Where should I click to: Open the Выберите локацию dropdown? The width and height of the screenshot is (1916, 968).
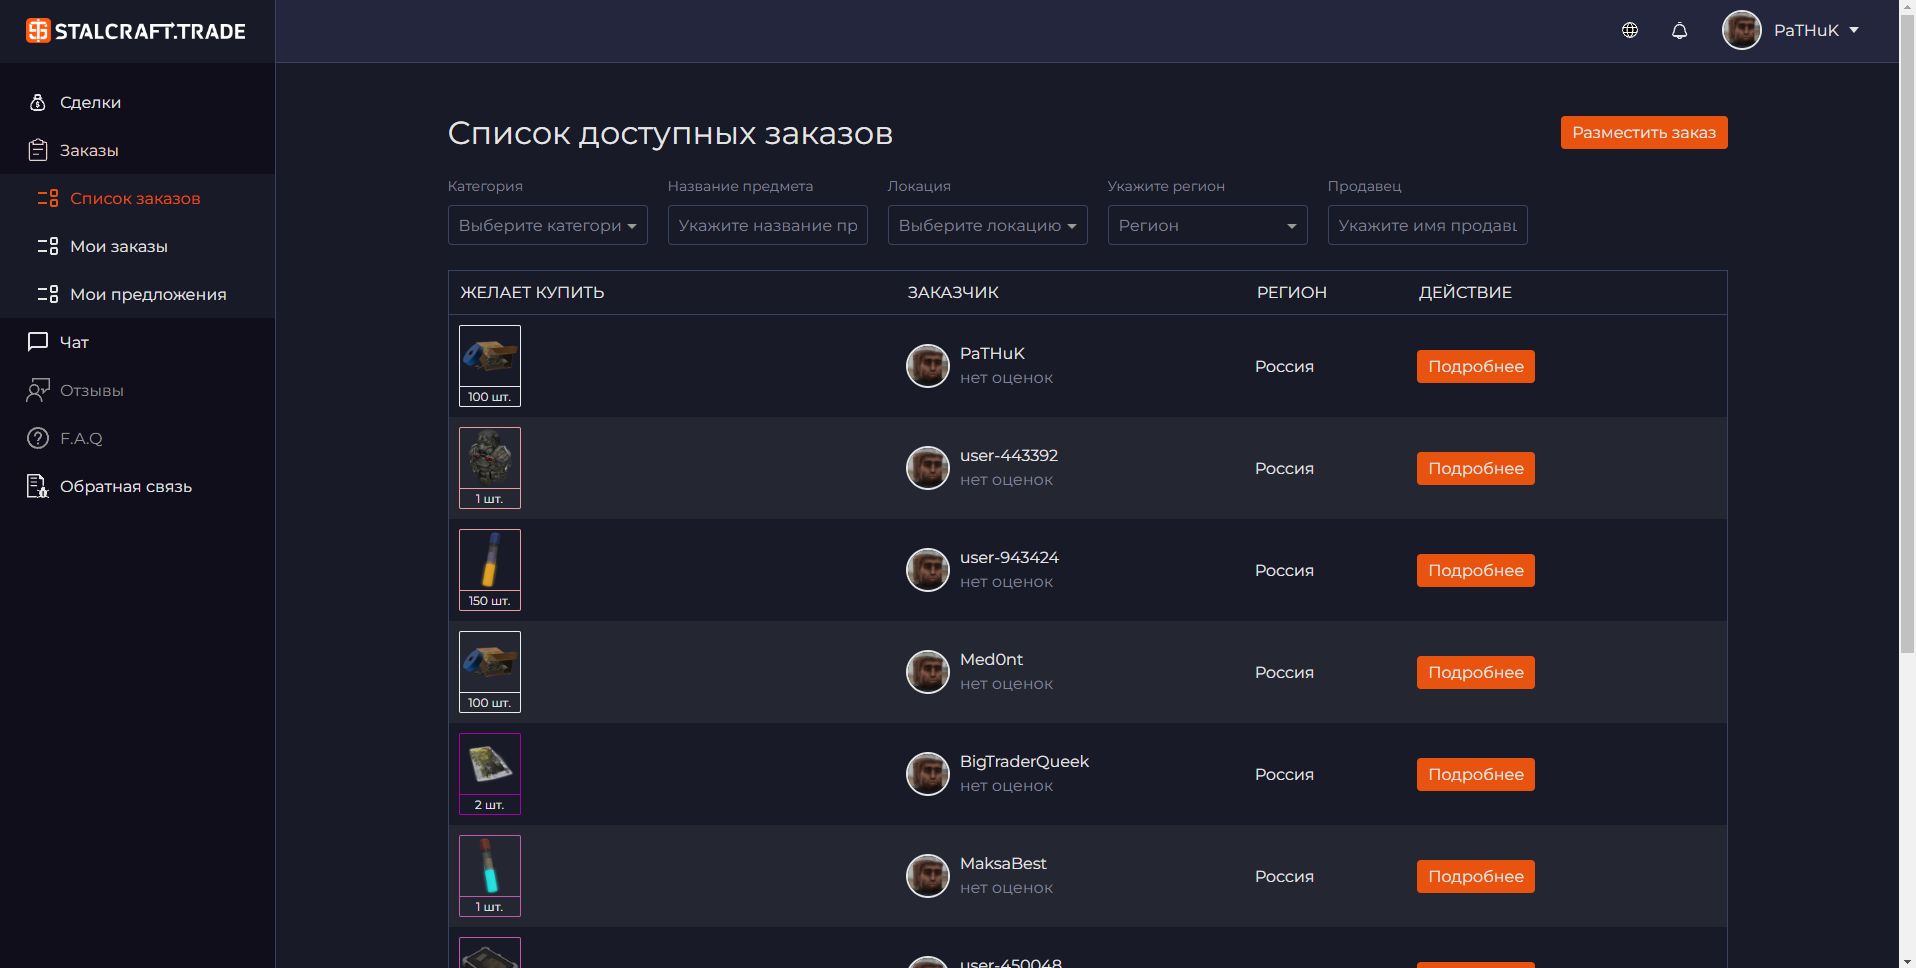988,225
